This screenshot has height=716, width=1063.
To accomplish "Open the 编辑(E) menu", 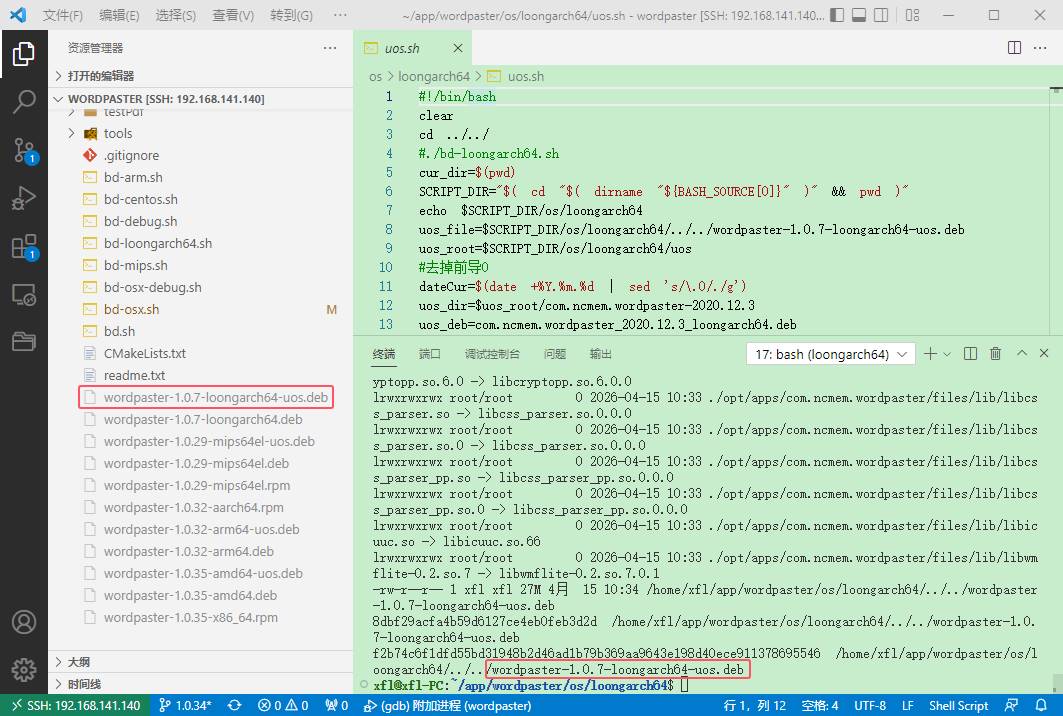I will 119,16.
